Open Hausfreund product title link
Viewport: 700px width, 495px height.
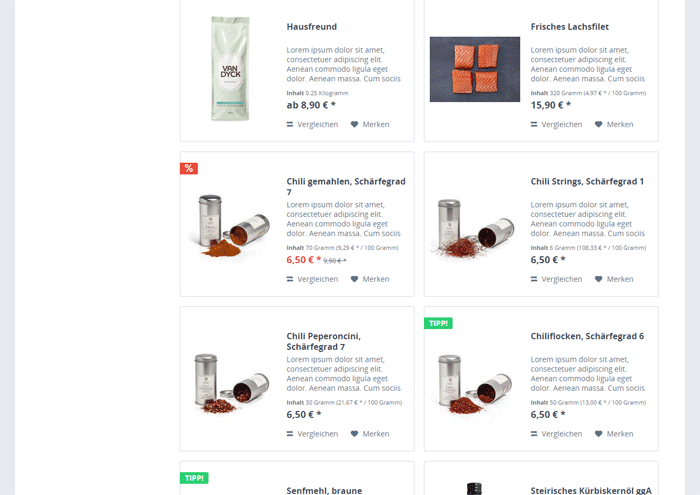[312, 27]
